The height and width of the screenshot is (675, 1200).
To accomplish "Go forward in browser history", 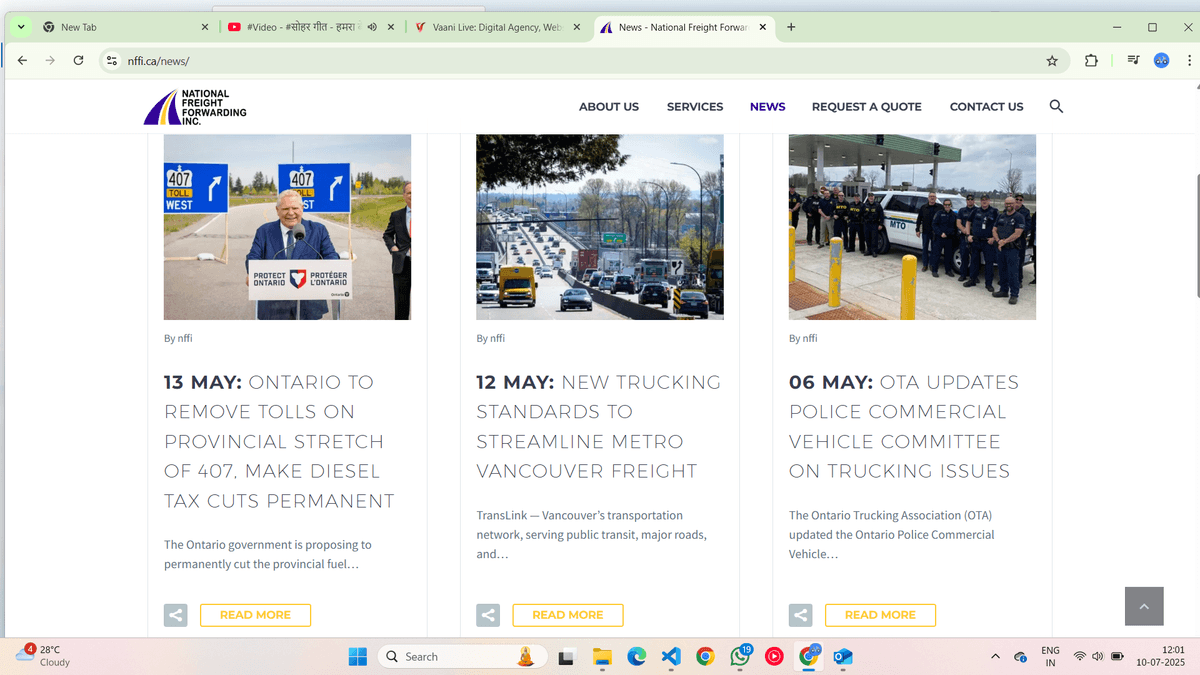I will click(50, 61).
